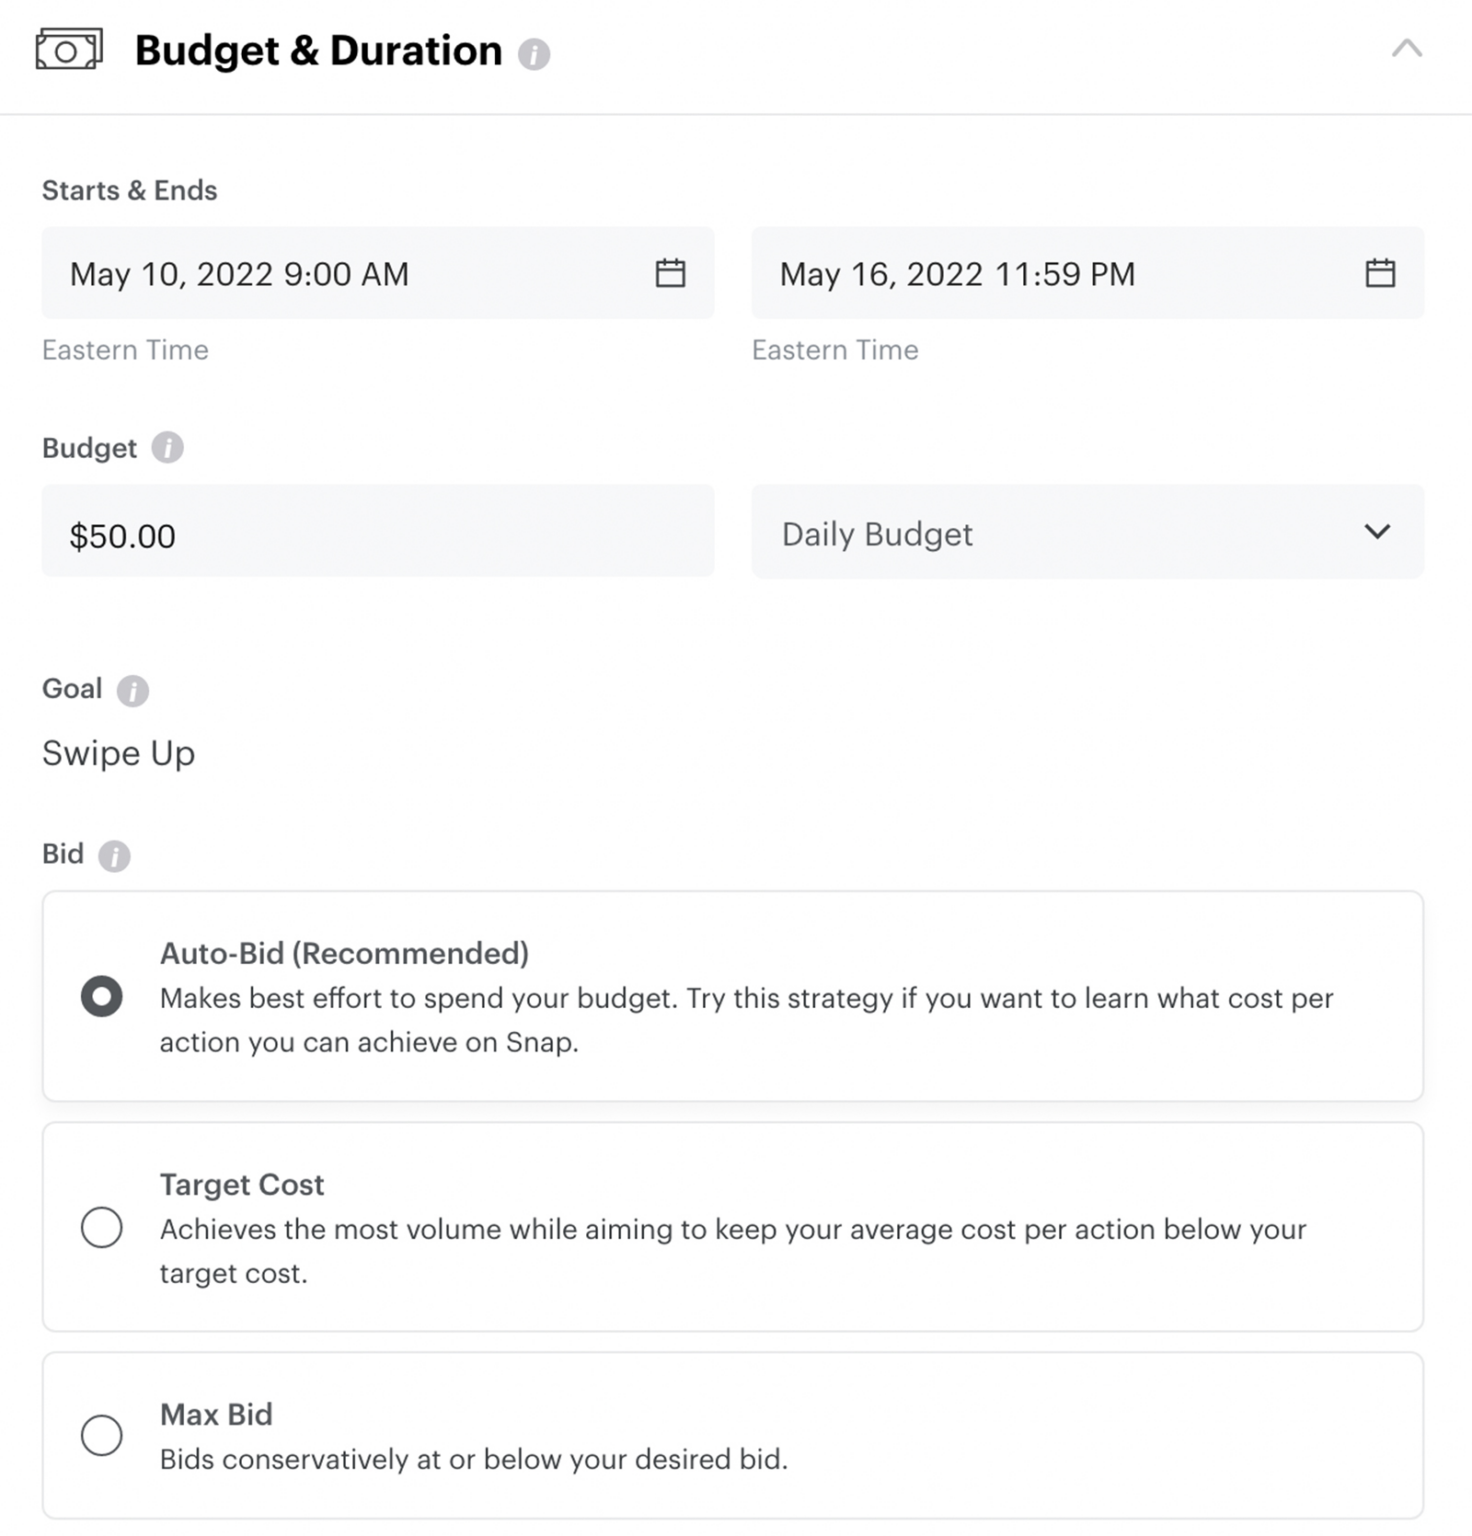Expand the Daily Budget selector
Viewport: 1472px width, 1536px height.
point(1088,533)
